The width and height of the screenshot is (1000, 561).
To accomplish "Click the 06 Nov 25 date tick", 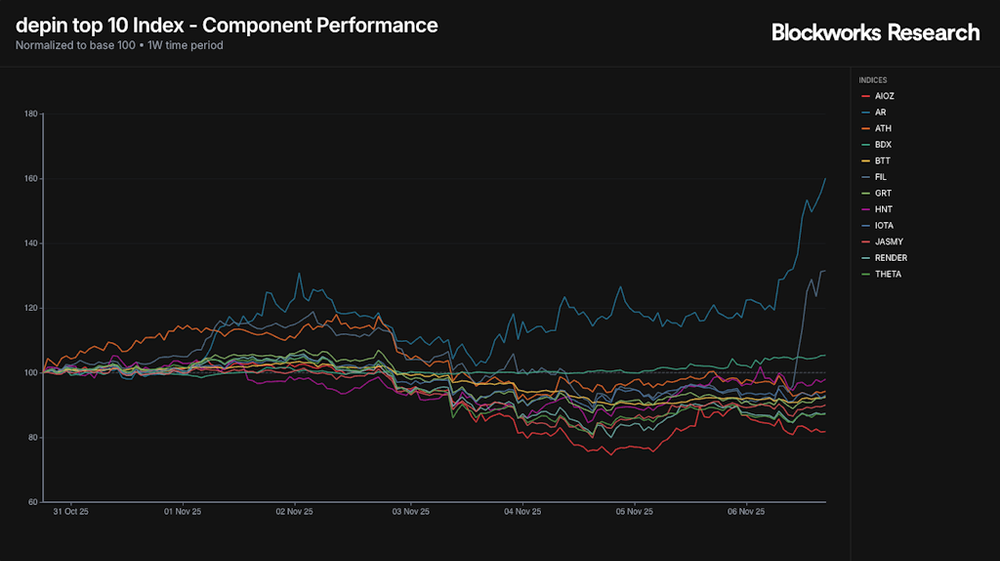I will click(x=746, y=512).
